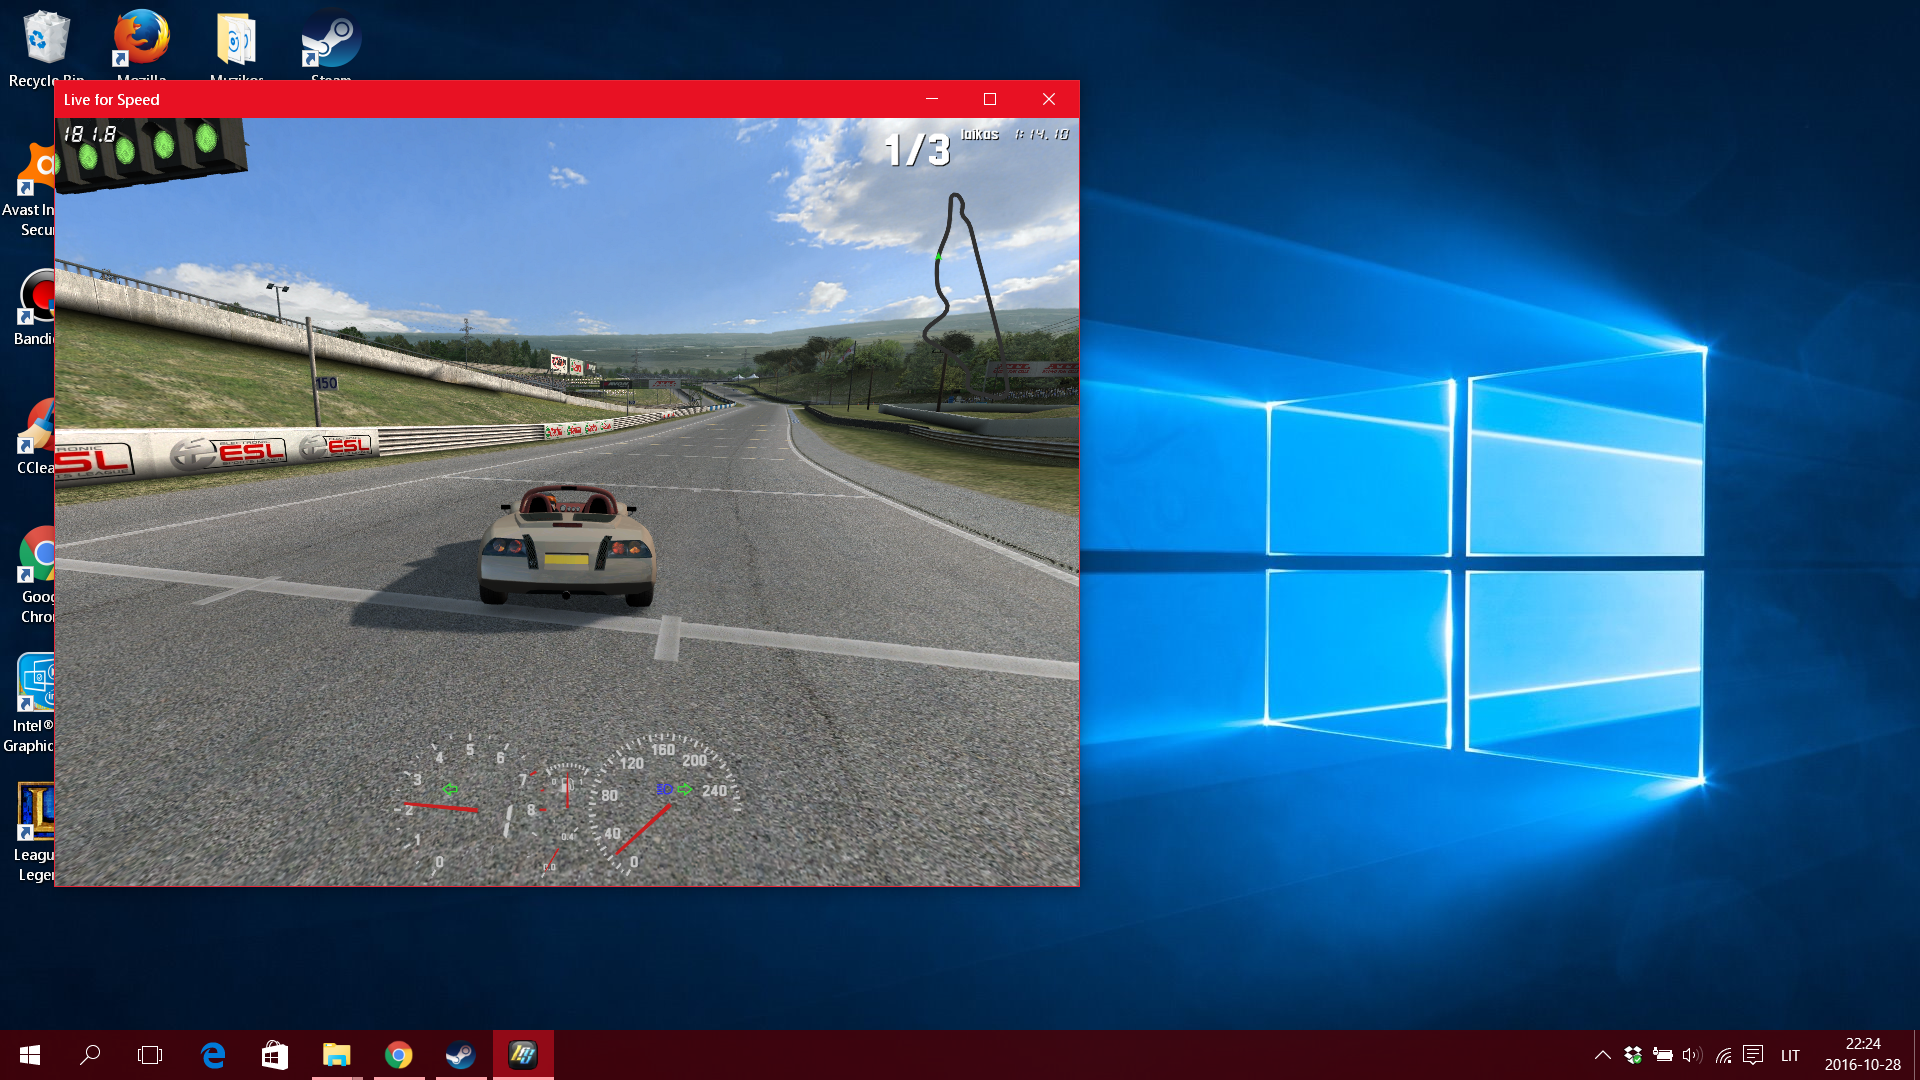Open taskbar search magnifier
Screen dimensions: 1920x1080
click(90, 1055)
